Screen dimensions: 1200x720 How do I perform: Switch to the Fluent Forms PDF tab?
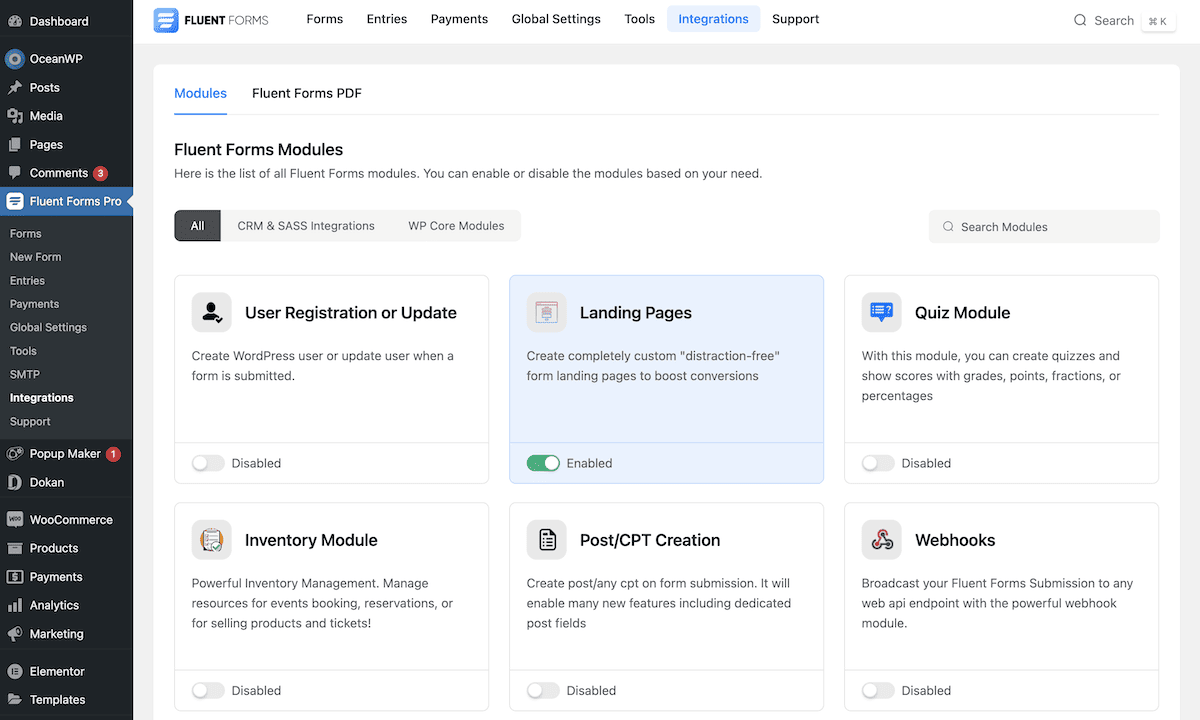(307, 93)
